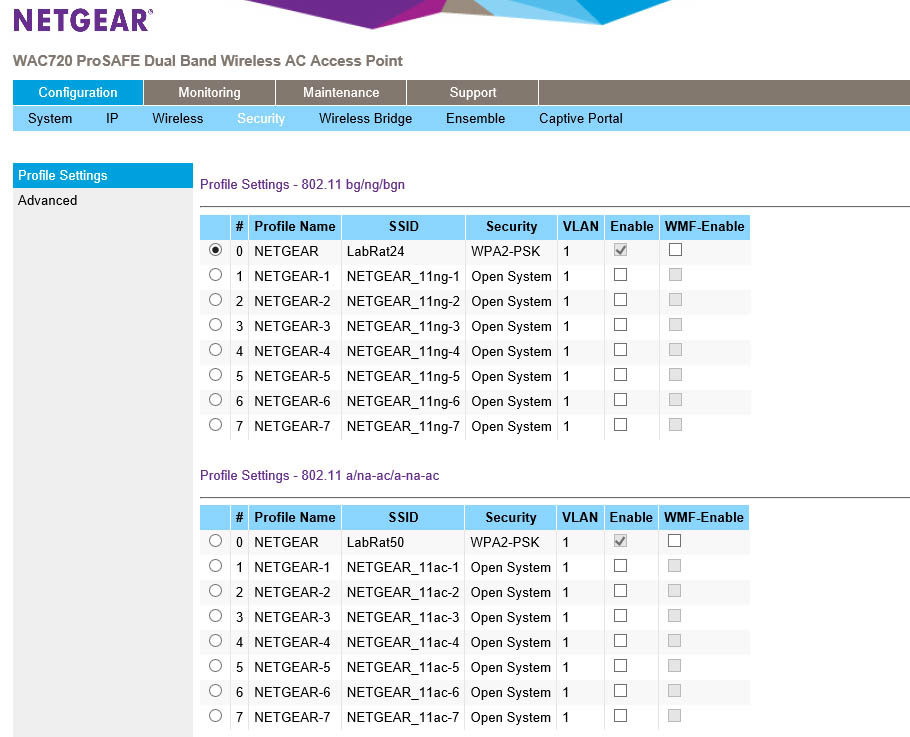The image size is (910, 737).
Task: Click the WAC720 ProSAFE product title
Action: [208, 61]
